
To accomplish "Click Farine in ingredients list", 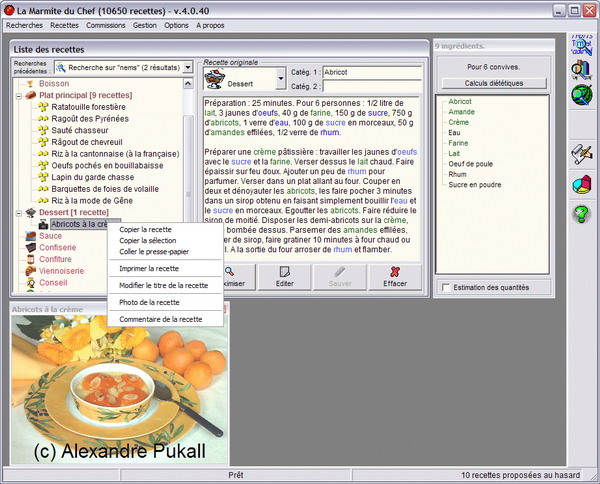I will pyautogui.click(x=458, y=143).
